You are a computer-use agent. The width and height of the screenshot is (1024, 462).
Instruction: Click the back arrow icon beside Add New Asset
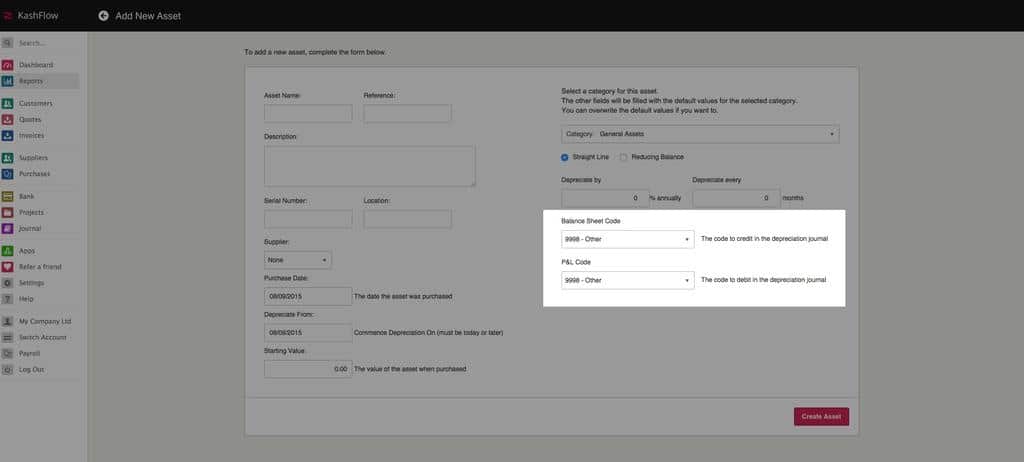pyautogui.click(x=104, y=16)
